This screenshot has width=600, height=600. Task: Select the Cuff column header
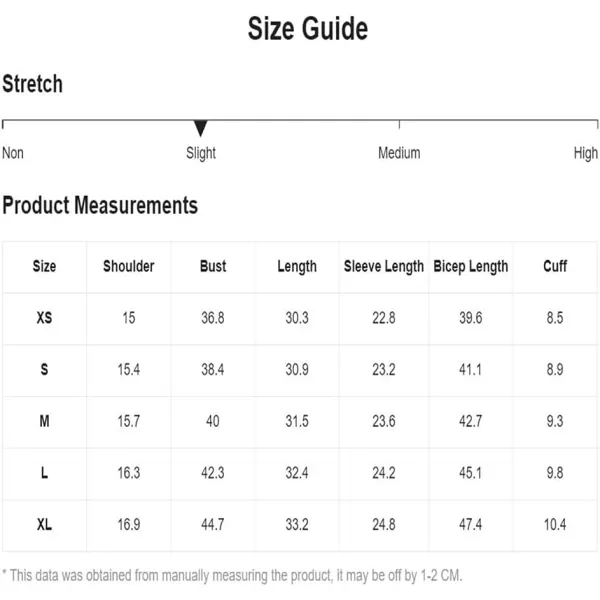coord(555,266)
